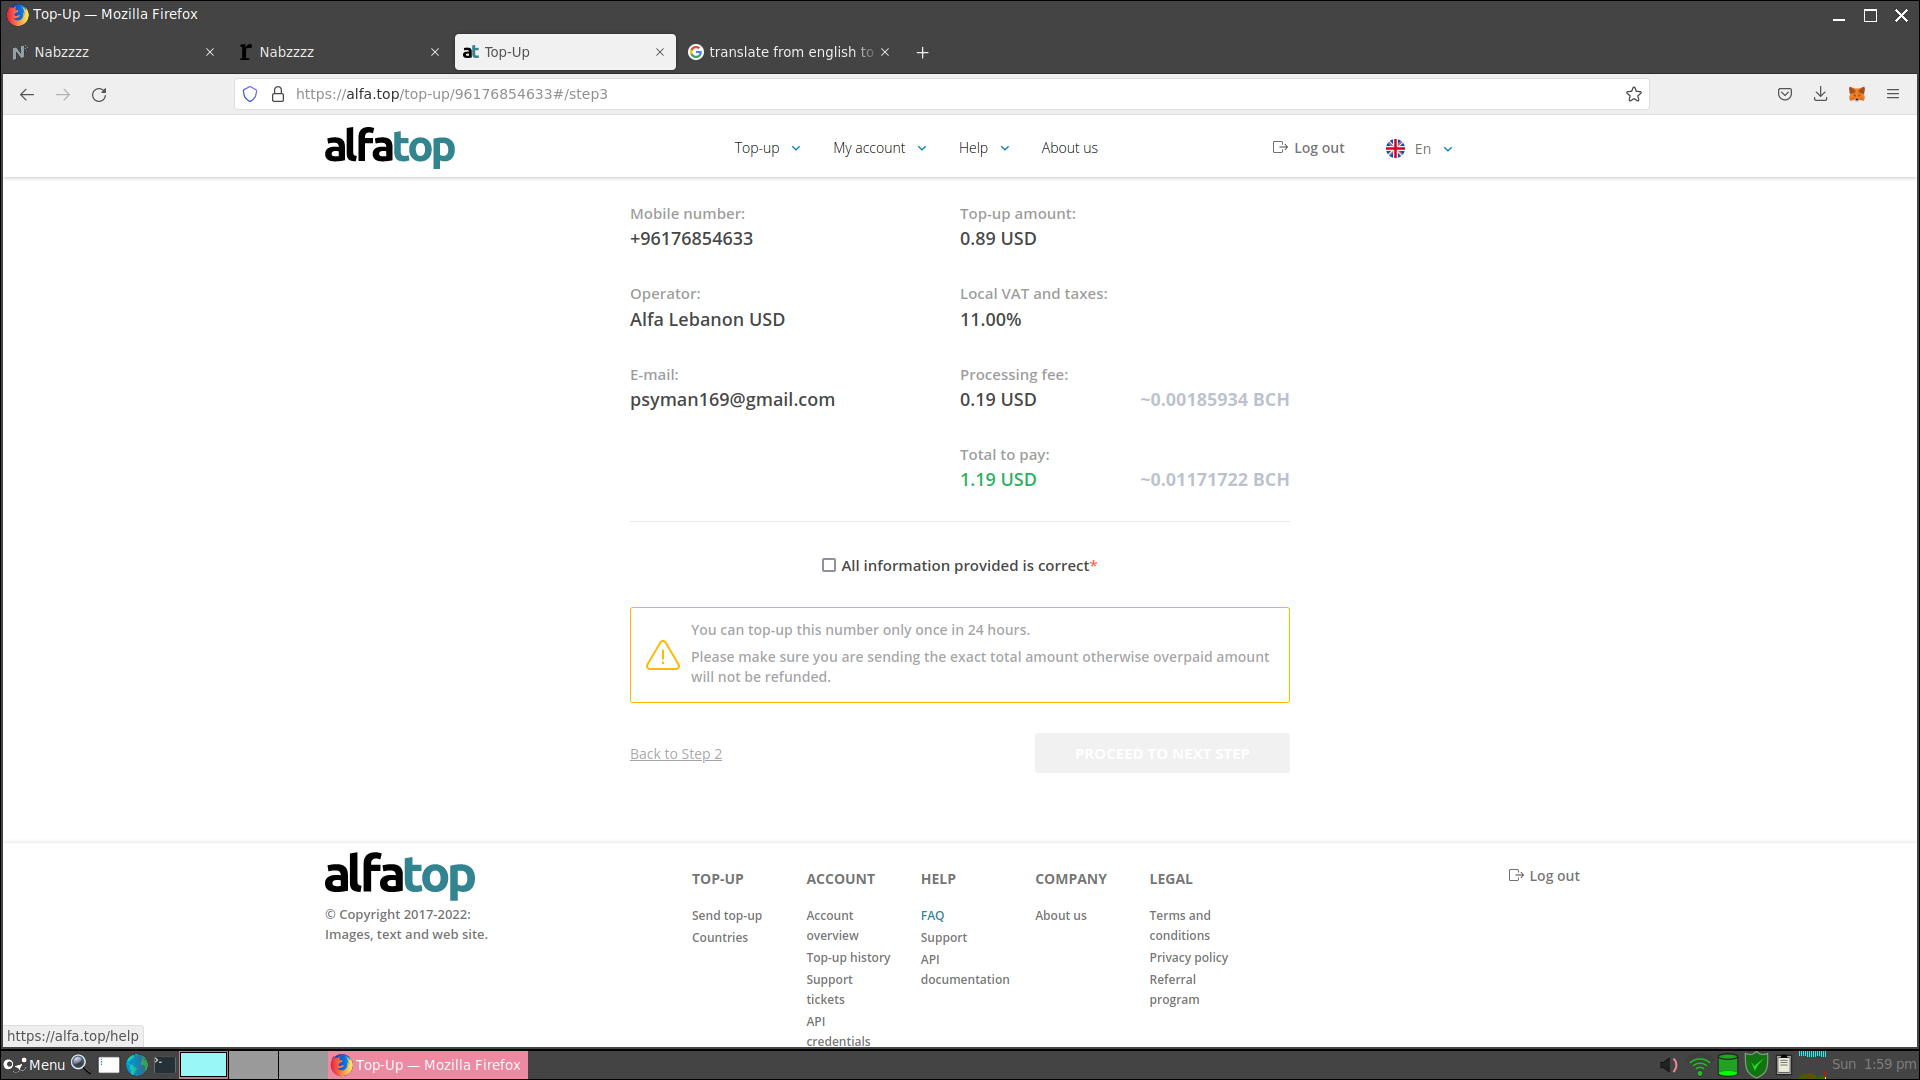The width and height of the screenshot is (1920, 1080).
Task: Open the Privacy policy link
Action: tap(1189, 957)
